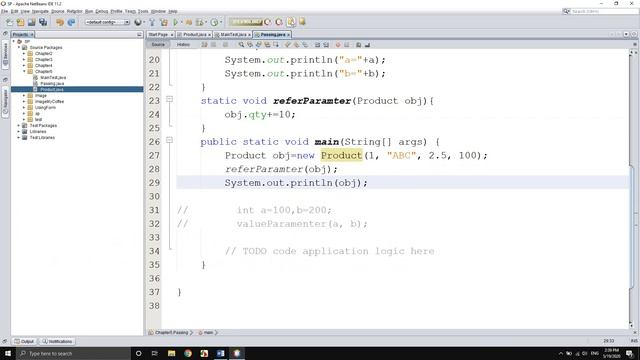Image resolution: width=640 pixels, height=360 pixels.
Task: Click the Shift Line Left editor icon
Action: 317,44
